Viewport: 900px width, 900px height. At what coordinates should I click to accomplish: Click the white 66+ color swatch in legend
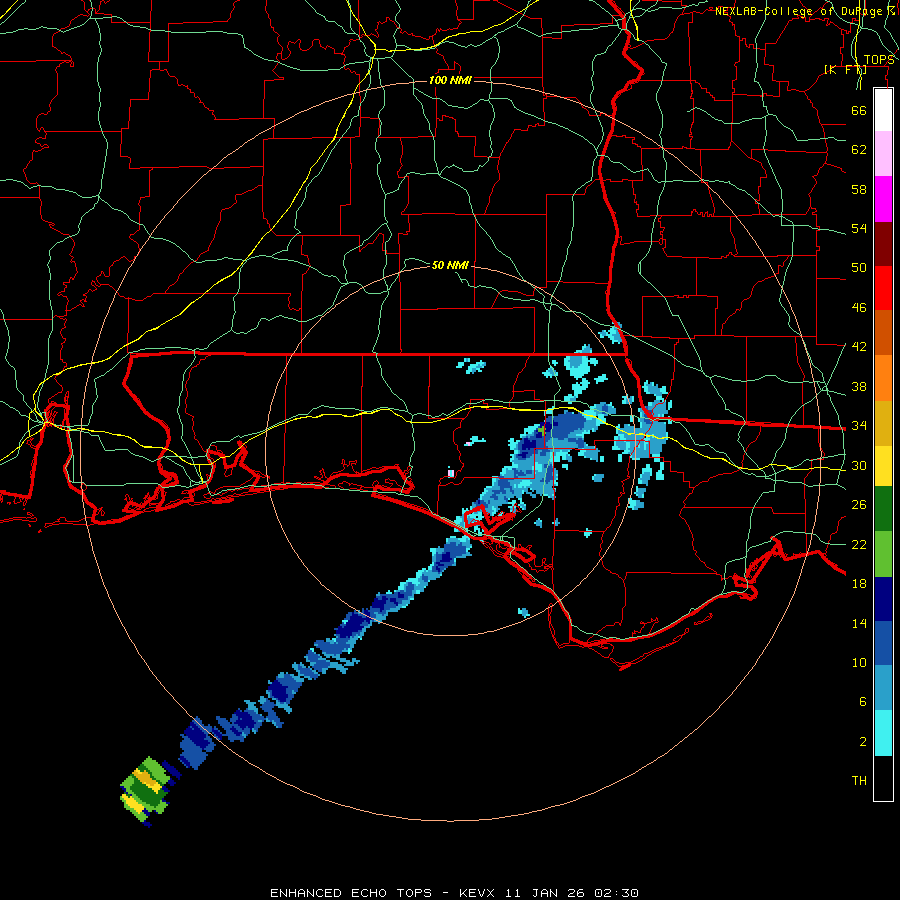tap(883, 110)
